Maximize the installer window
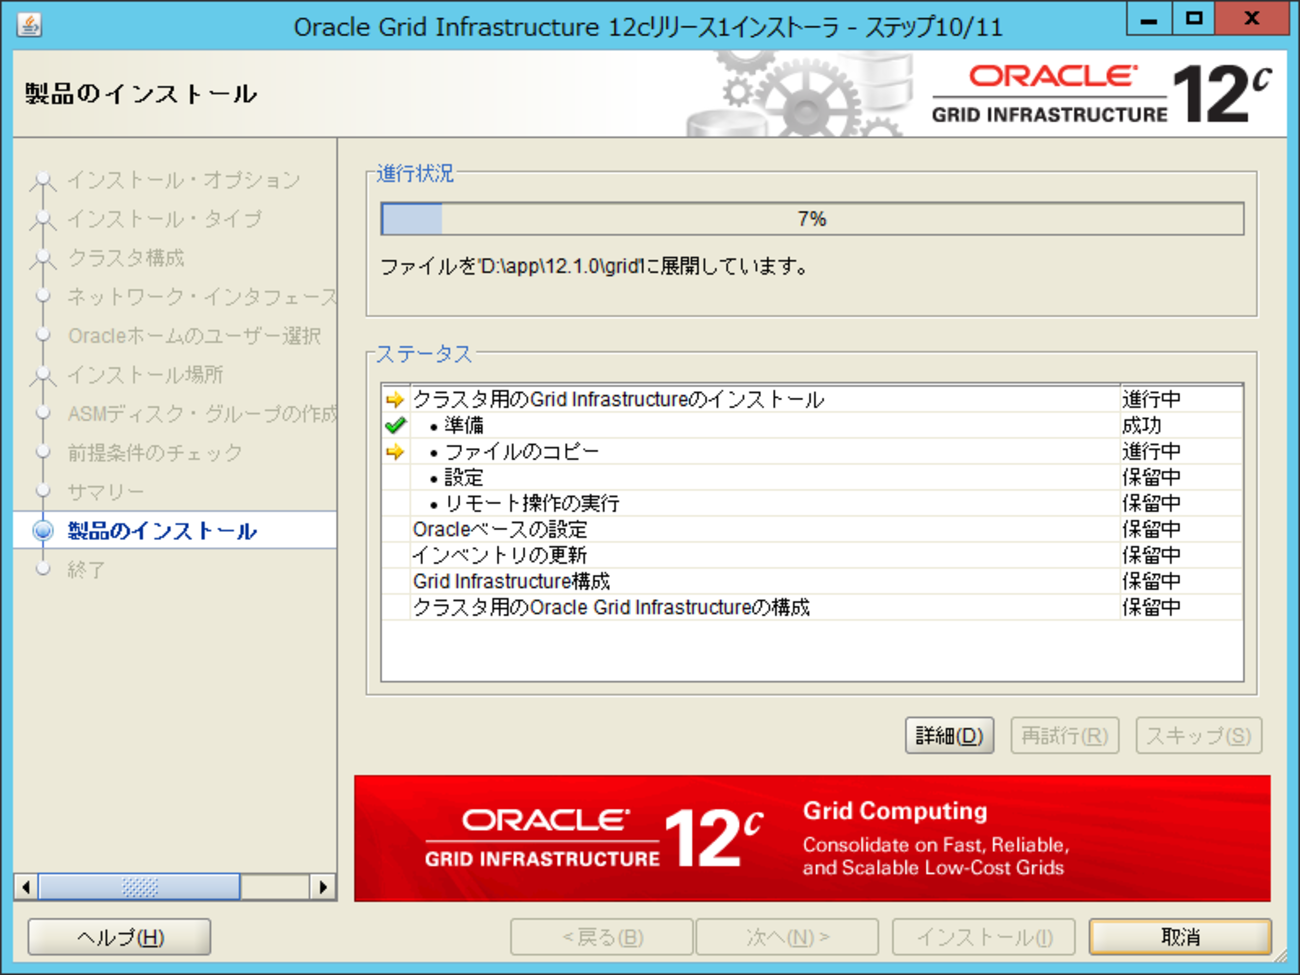This screenshot has height=975, width=1300. tap(1194, 20)
